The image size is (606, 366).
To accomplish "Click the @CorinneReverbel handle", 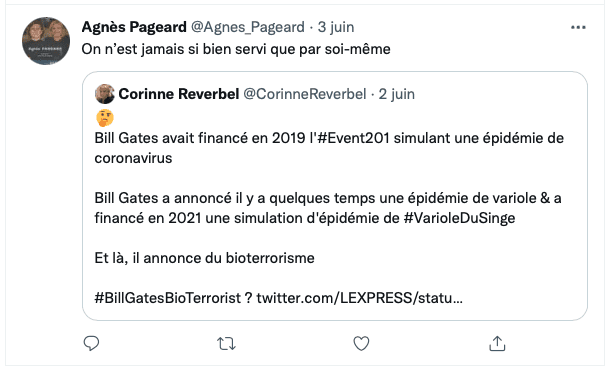I will [305, 94].
